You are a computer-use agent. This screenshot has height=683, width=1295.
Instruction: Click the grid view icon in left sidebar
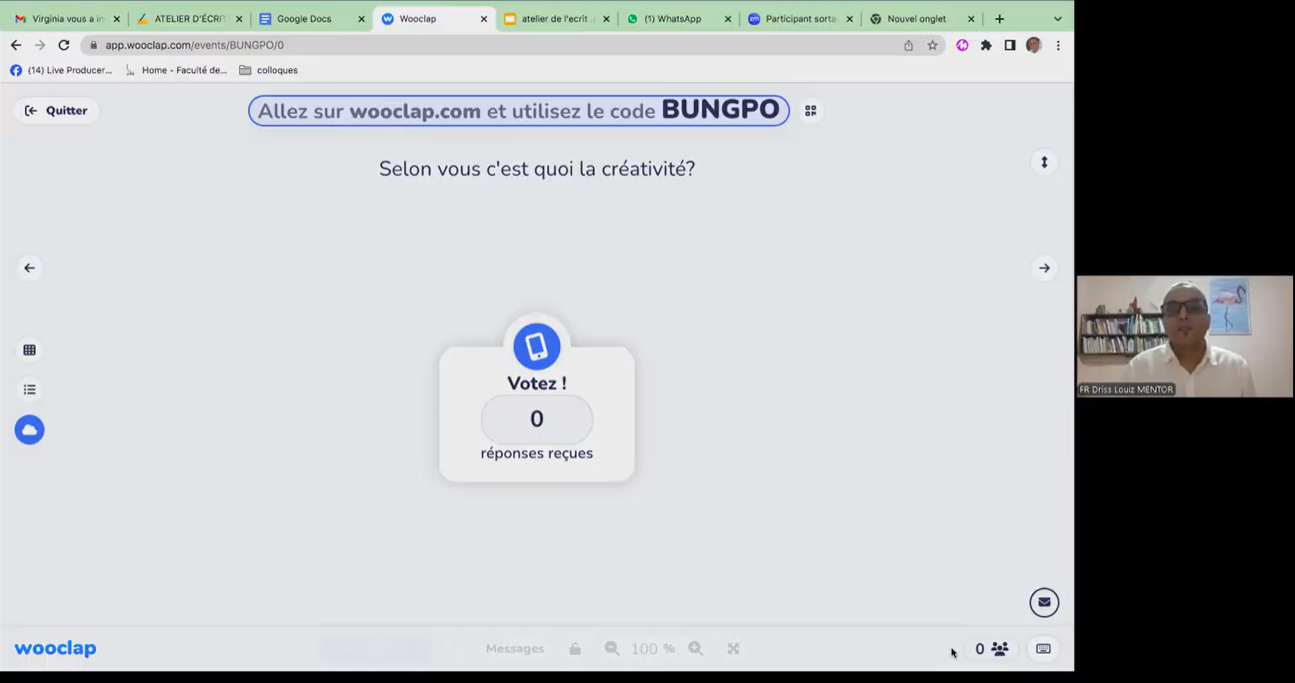click(29, 350)
